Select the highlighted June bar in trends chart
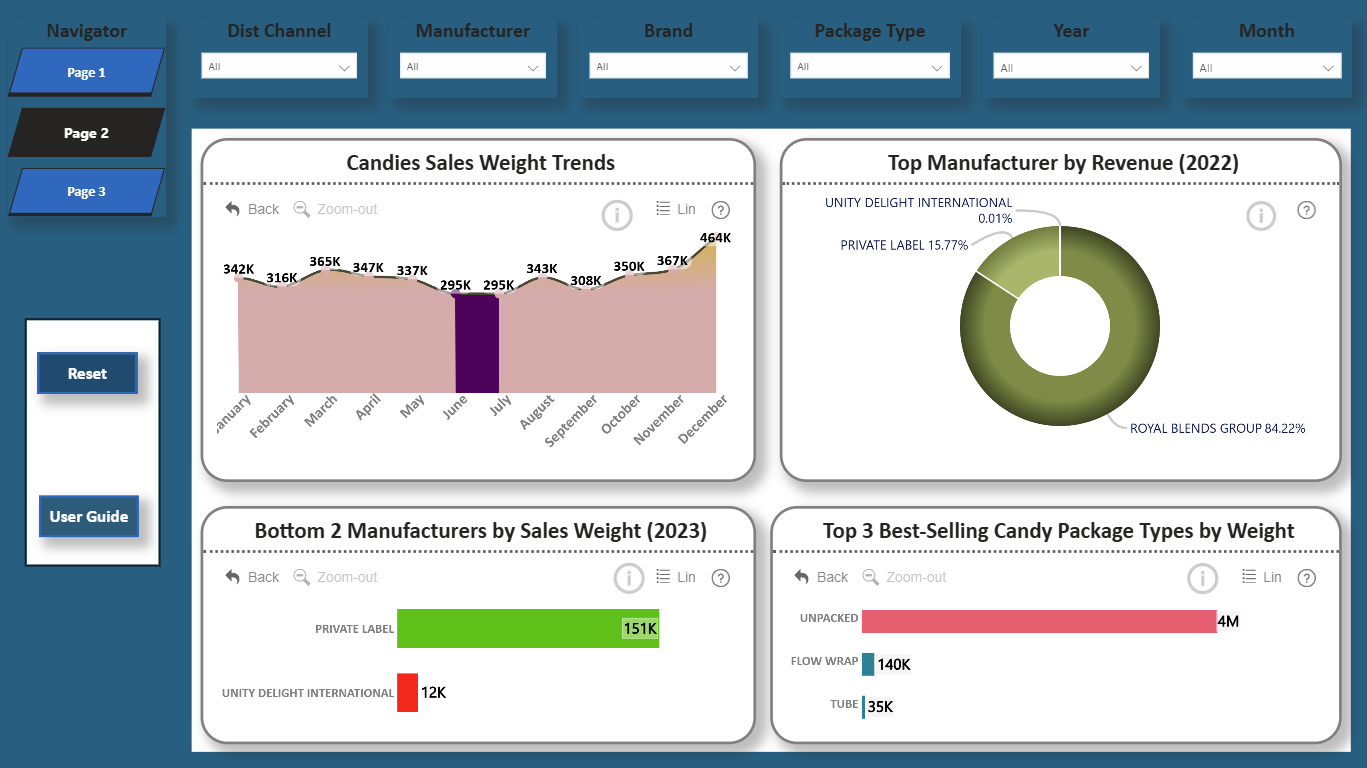1367x768 pixels. [476, 343]
